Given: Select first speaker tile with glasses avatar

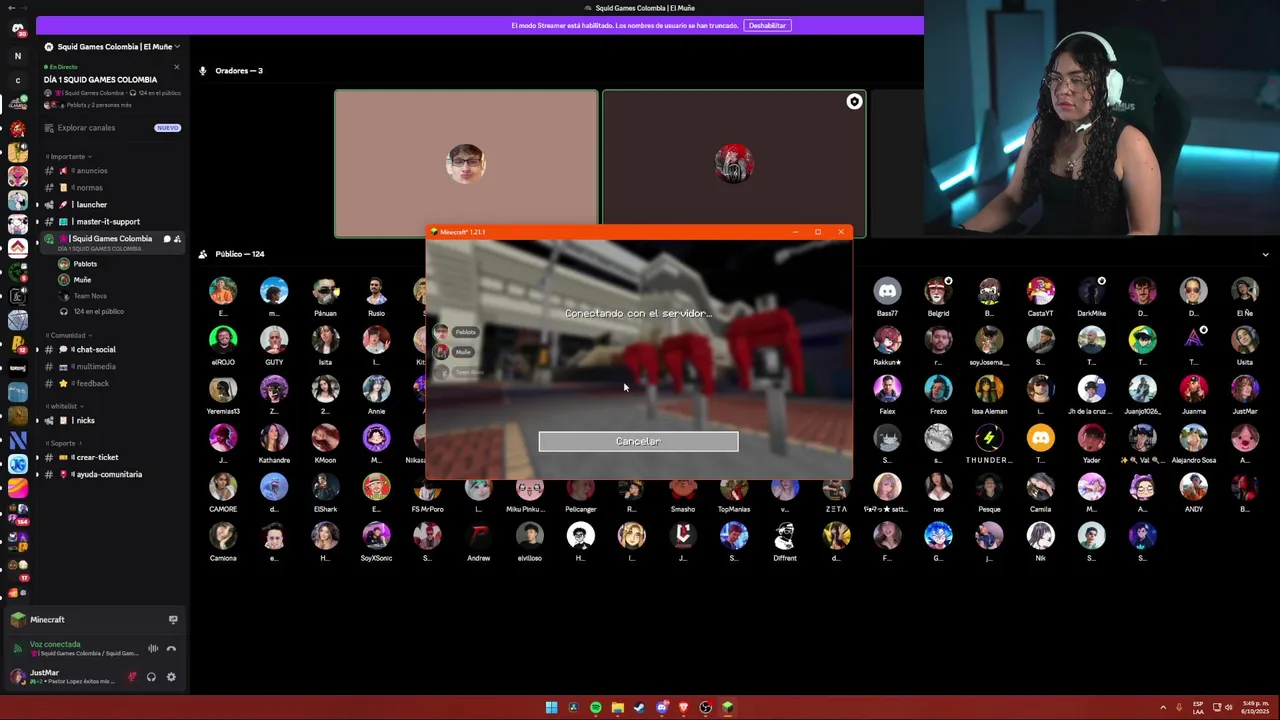Looking at the screenshot, I should pos(466,164).
